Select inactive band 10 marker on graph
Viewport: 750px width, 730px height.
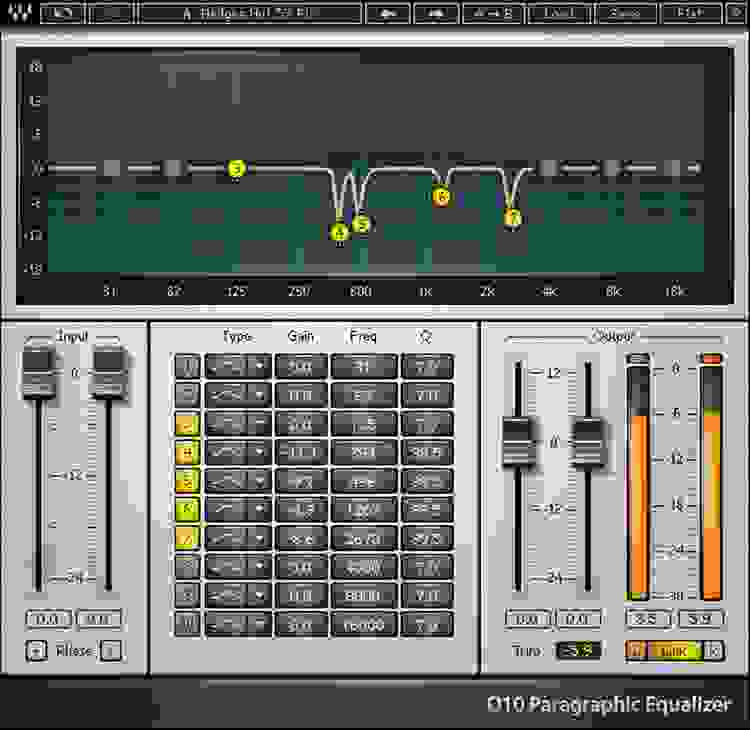click(673, 168)
